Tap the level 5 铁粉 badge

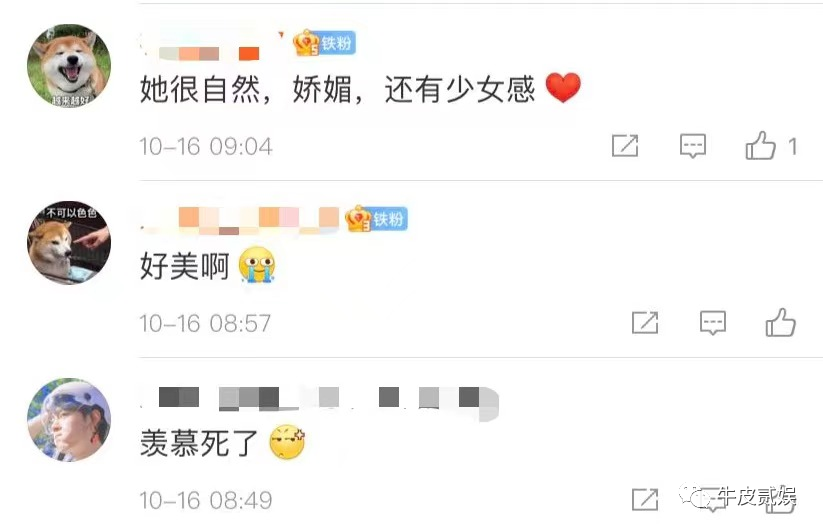[324, 42]
